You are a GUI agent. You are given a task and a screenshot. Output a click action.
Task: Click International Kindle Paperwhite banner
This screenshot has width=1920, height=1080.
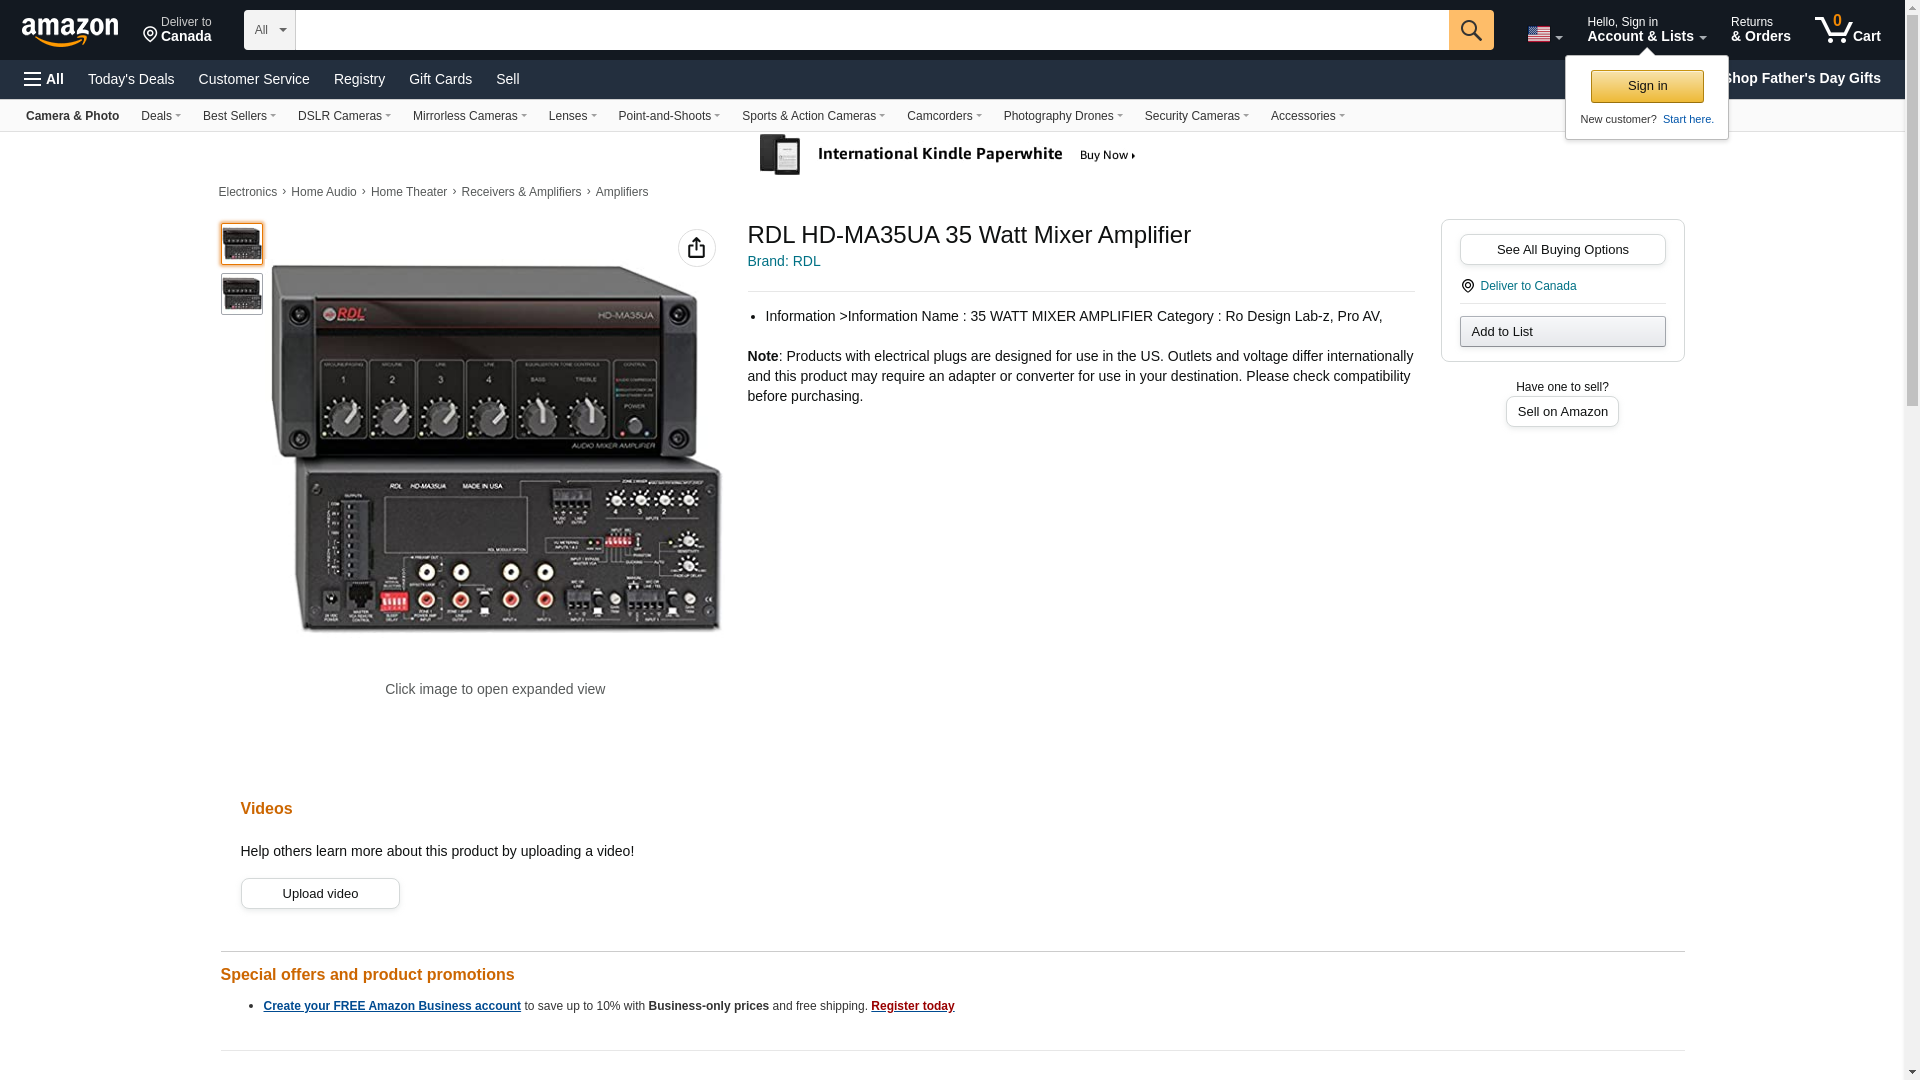point(947,155)
